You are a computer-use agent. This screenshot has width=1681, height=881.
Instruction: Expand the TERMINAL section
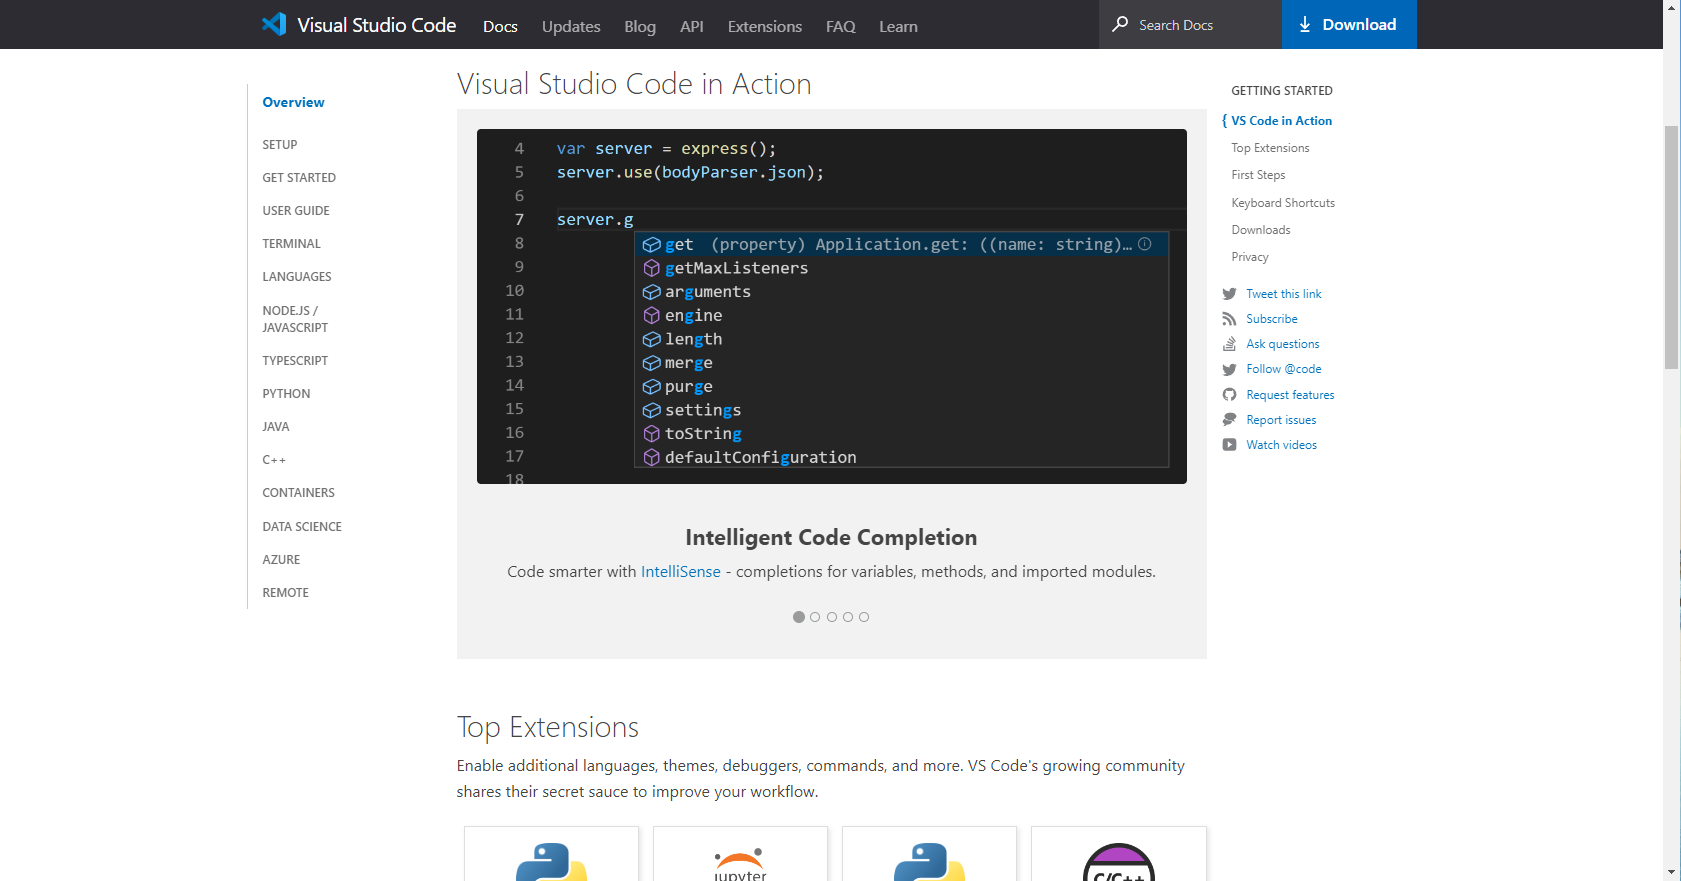click(x=292, y=244)
